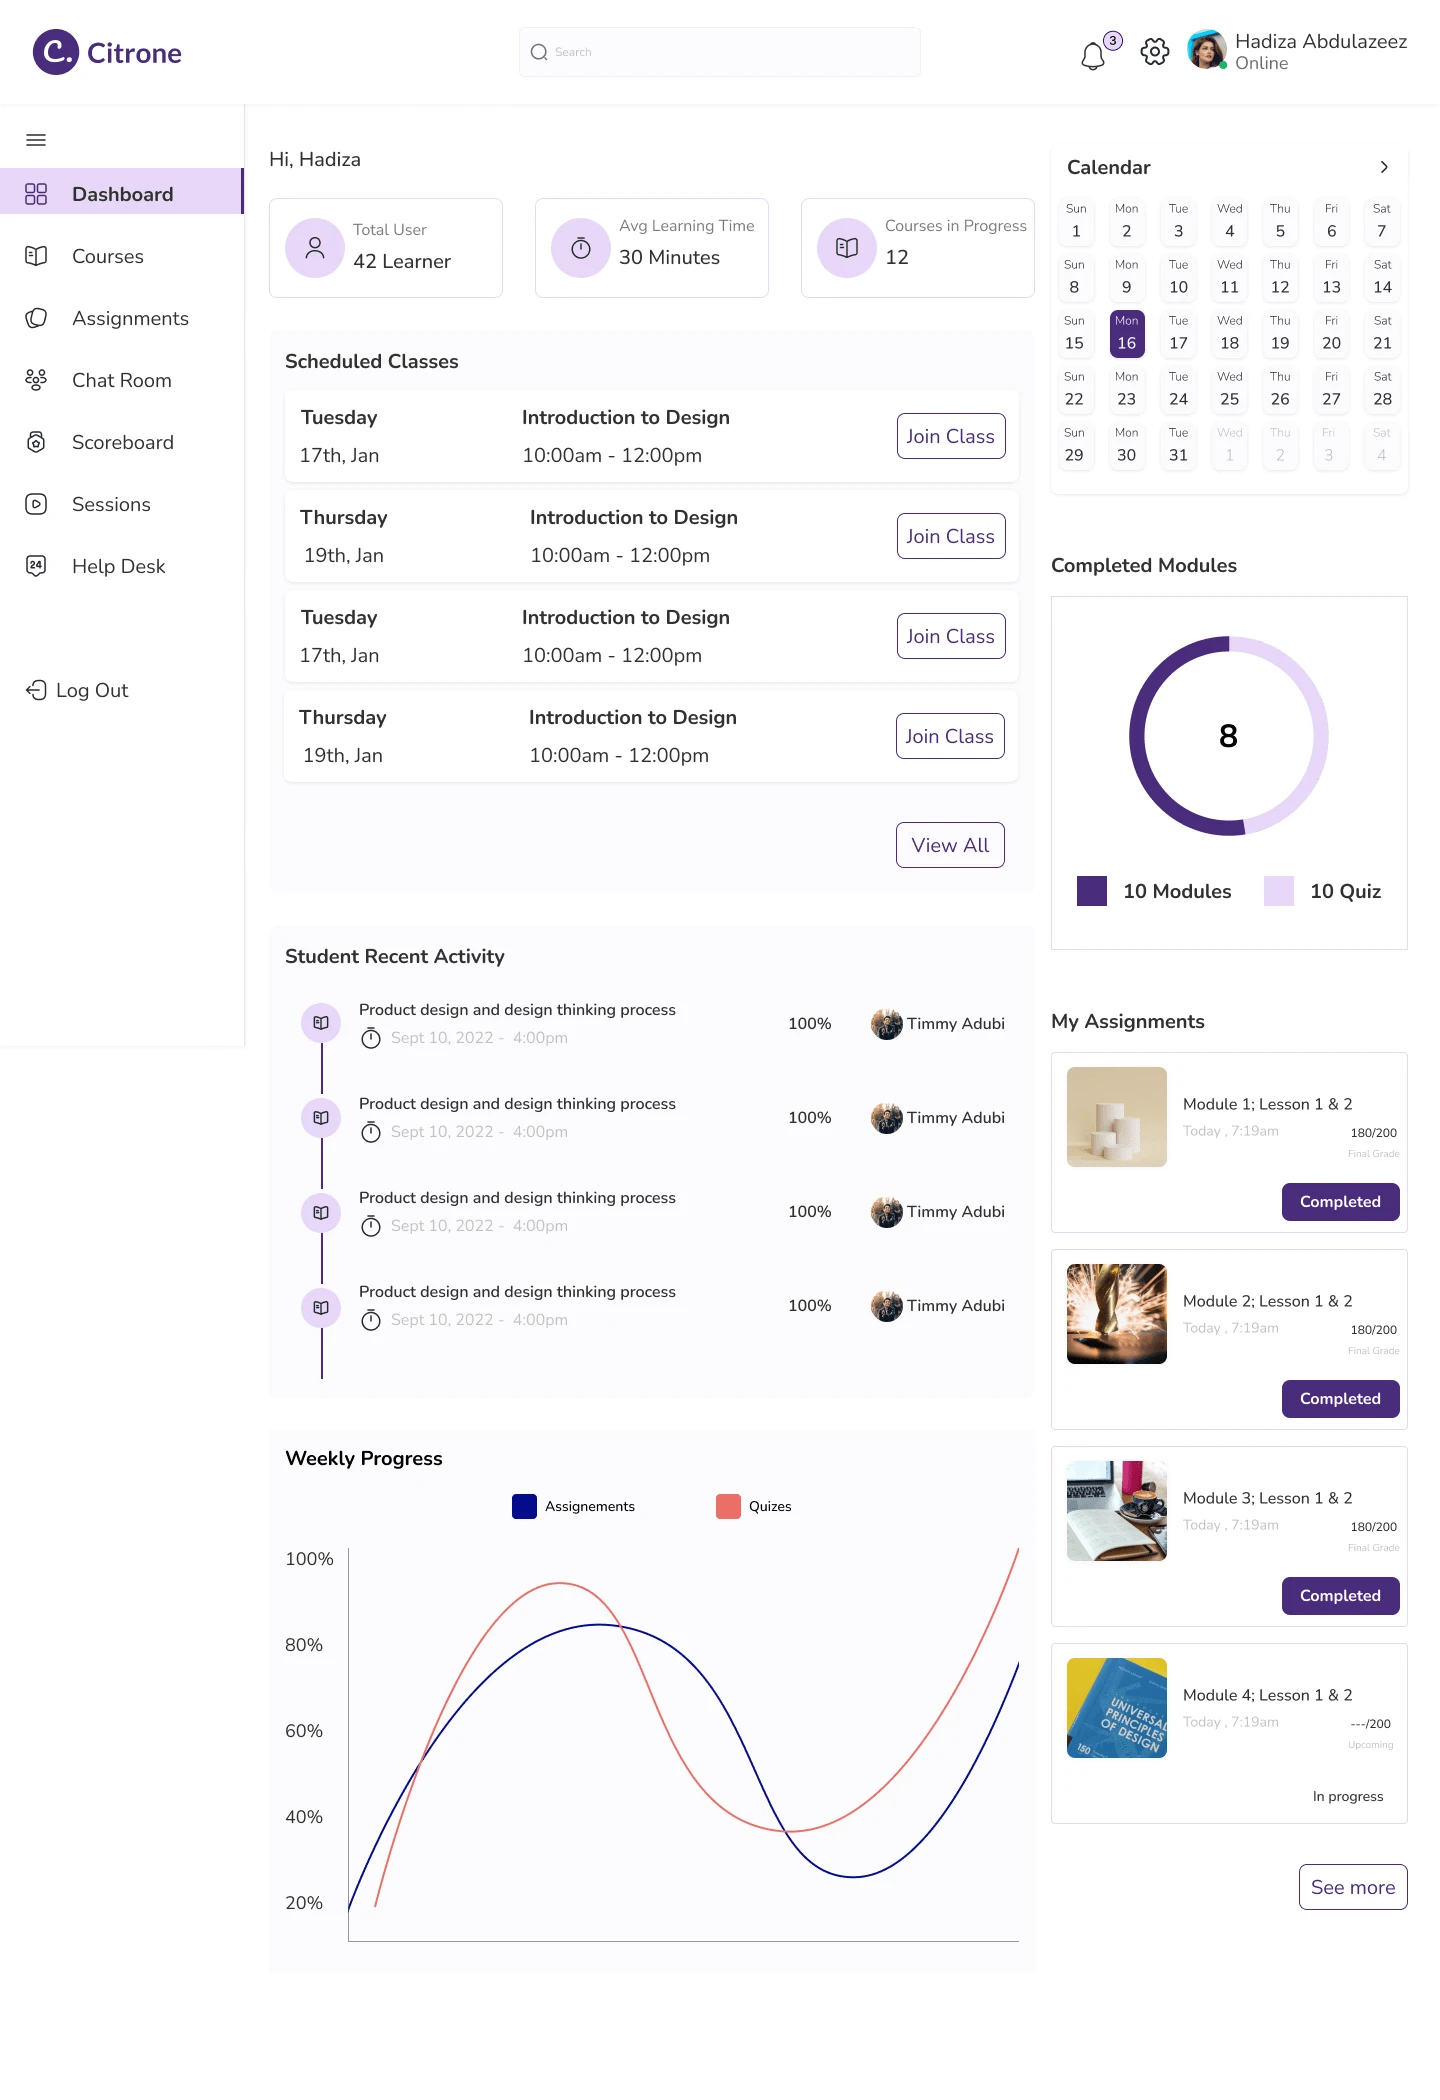
Task: Click the Avg Learning Time stopwatch icon
Action: pos(581,248)
